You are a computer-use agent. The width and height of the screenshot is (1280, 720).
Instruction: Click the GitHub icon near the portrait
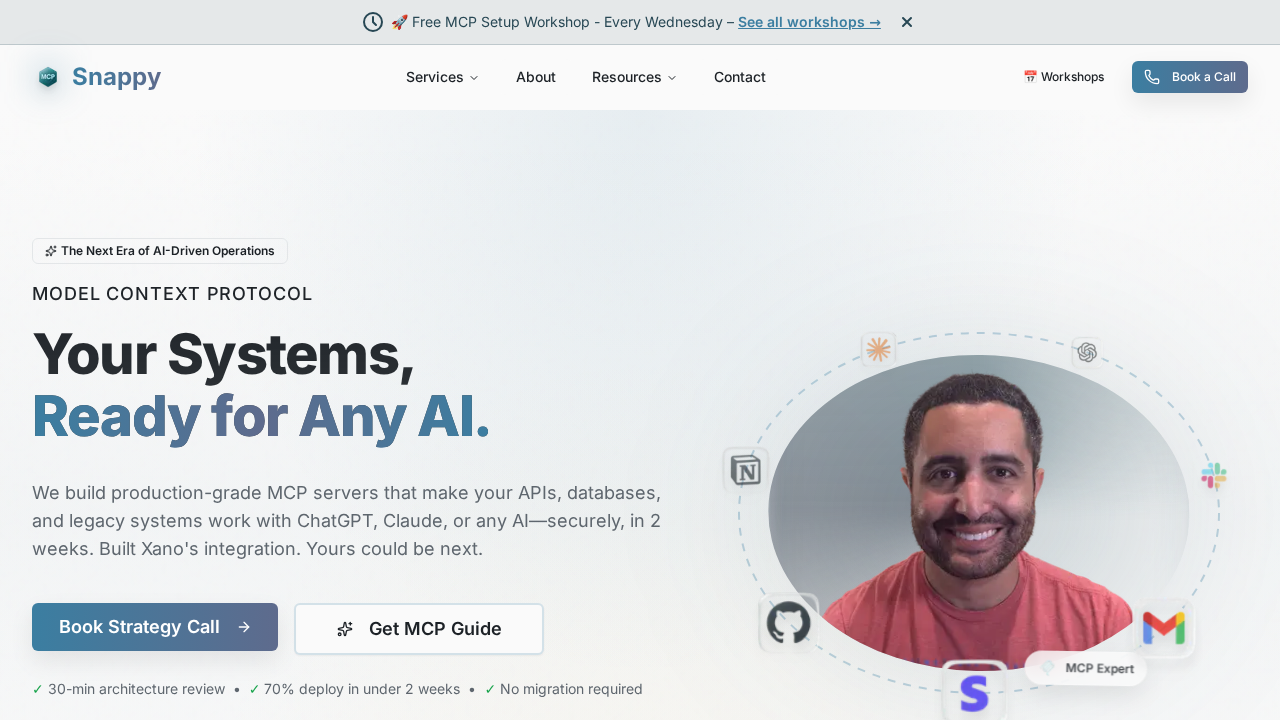788,622
